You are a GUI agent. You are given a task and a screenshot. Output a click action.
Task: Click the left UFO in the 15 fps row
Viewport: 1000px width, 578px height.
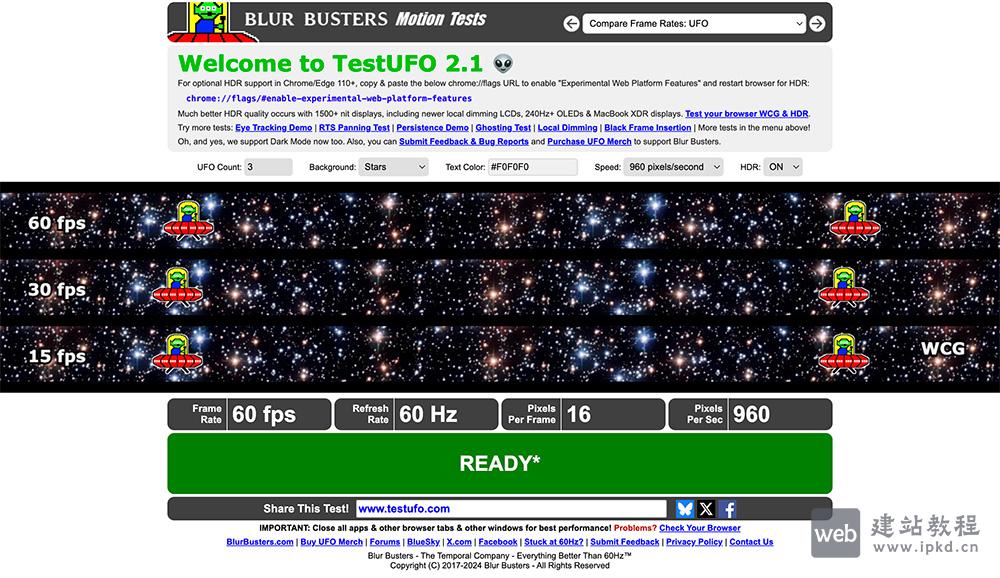coord(177,354)
